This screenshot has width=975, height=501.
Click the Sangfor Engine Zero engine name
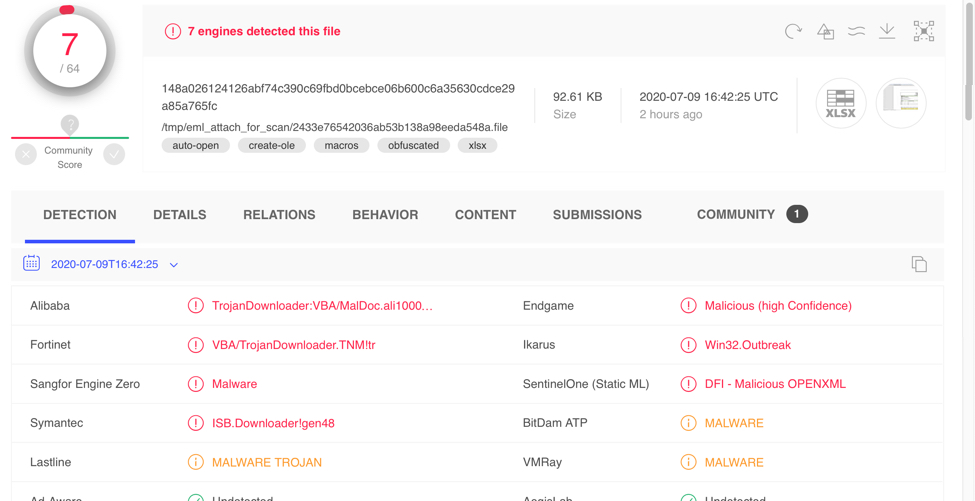tap(85, 384)
